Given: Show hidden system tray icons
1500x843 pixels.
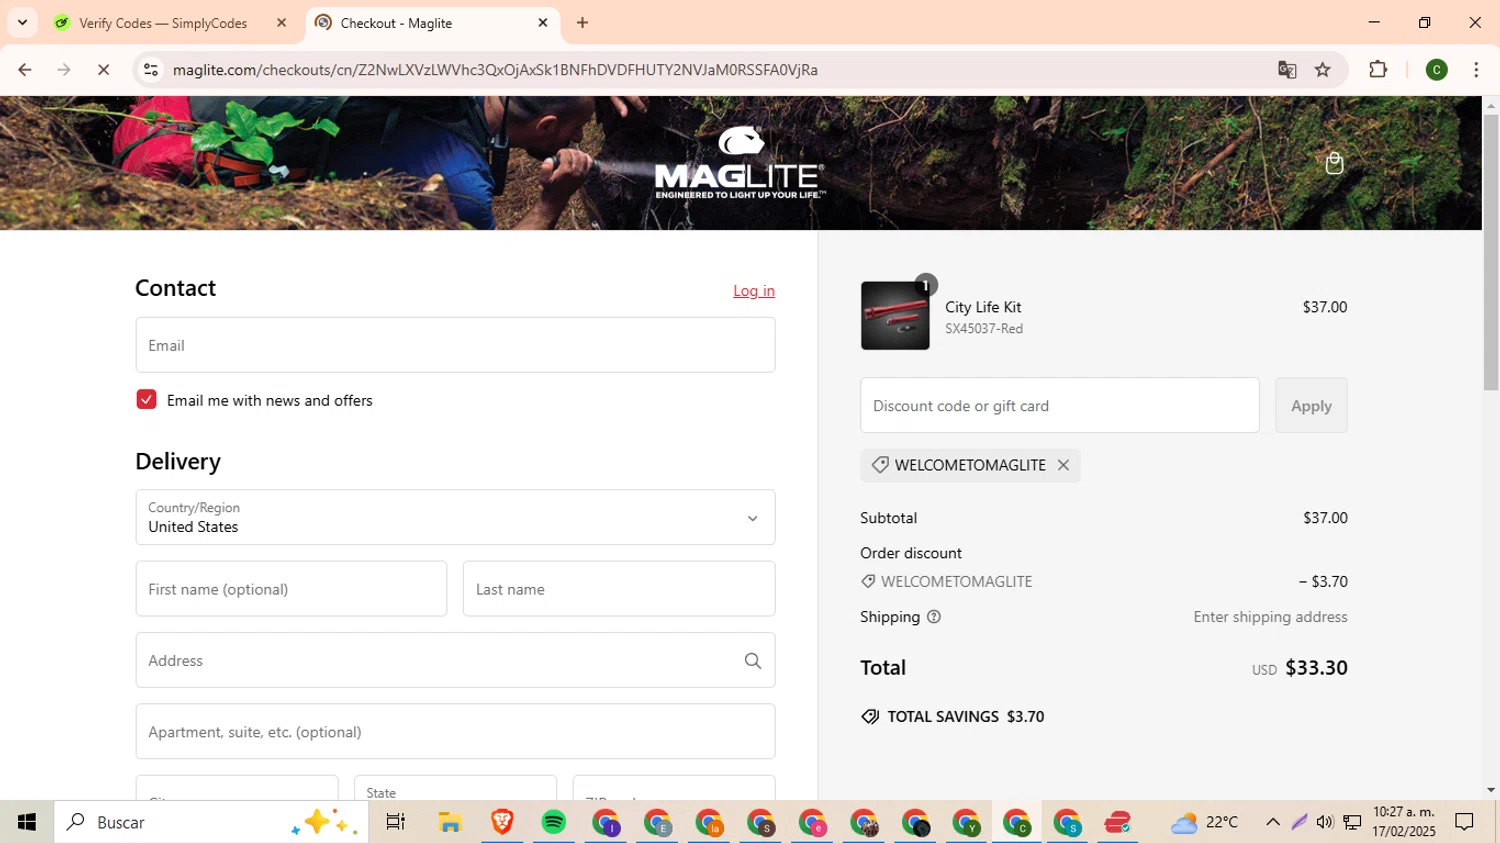Looking at the screenshot, I should coord(1273,823).
